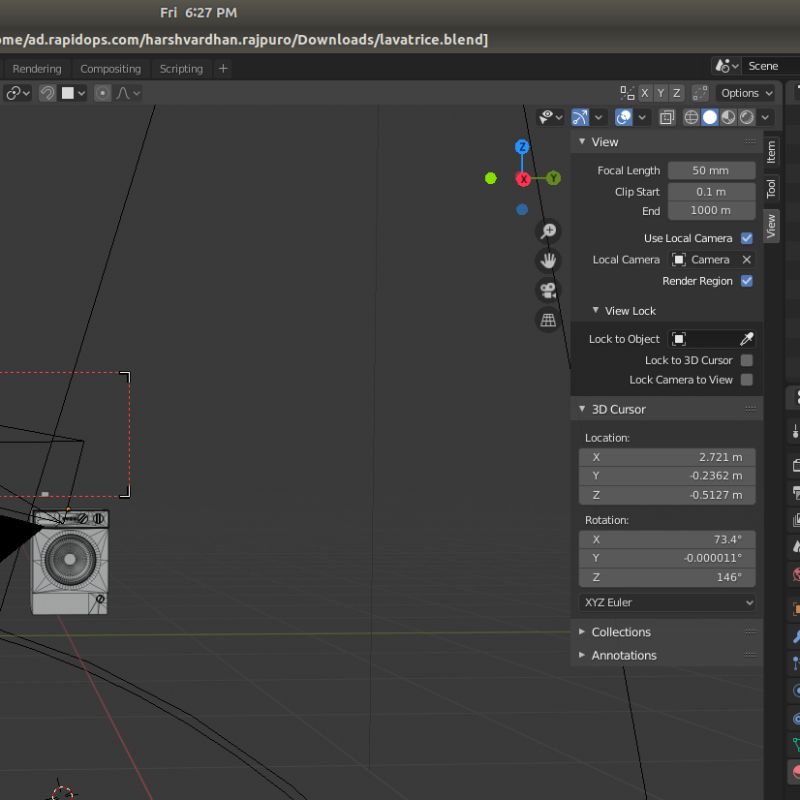Switch to Scripting workspace tab
The image size is (800, 800).
(181, 69)
